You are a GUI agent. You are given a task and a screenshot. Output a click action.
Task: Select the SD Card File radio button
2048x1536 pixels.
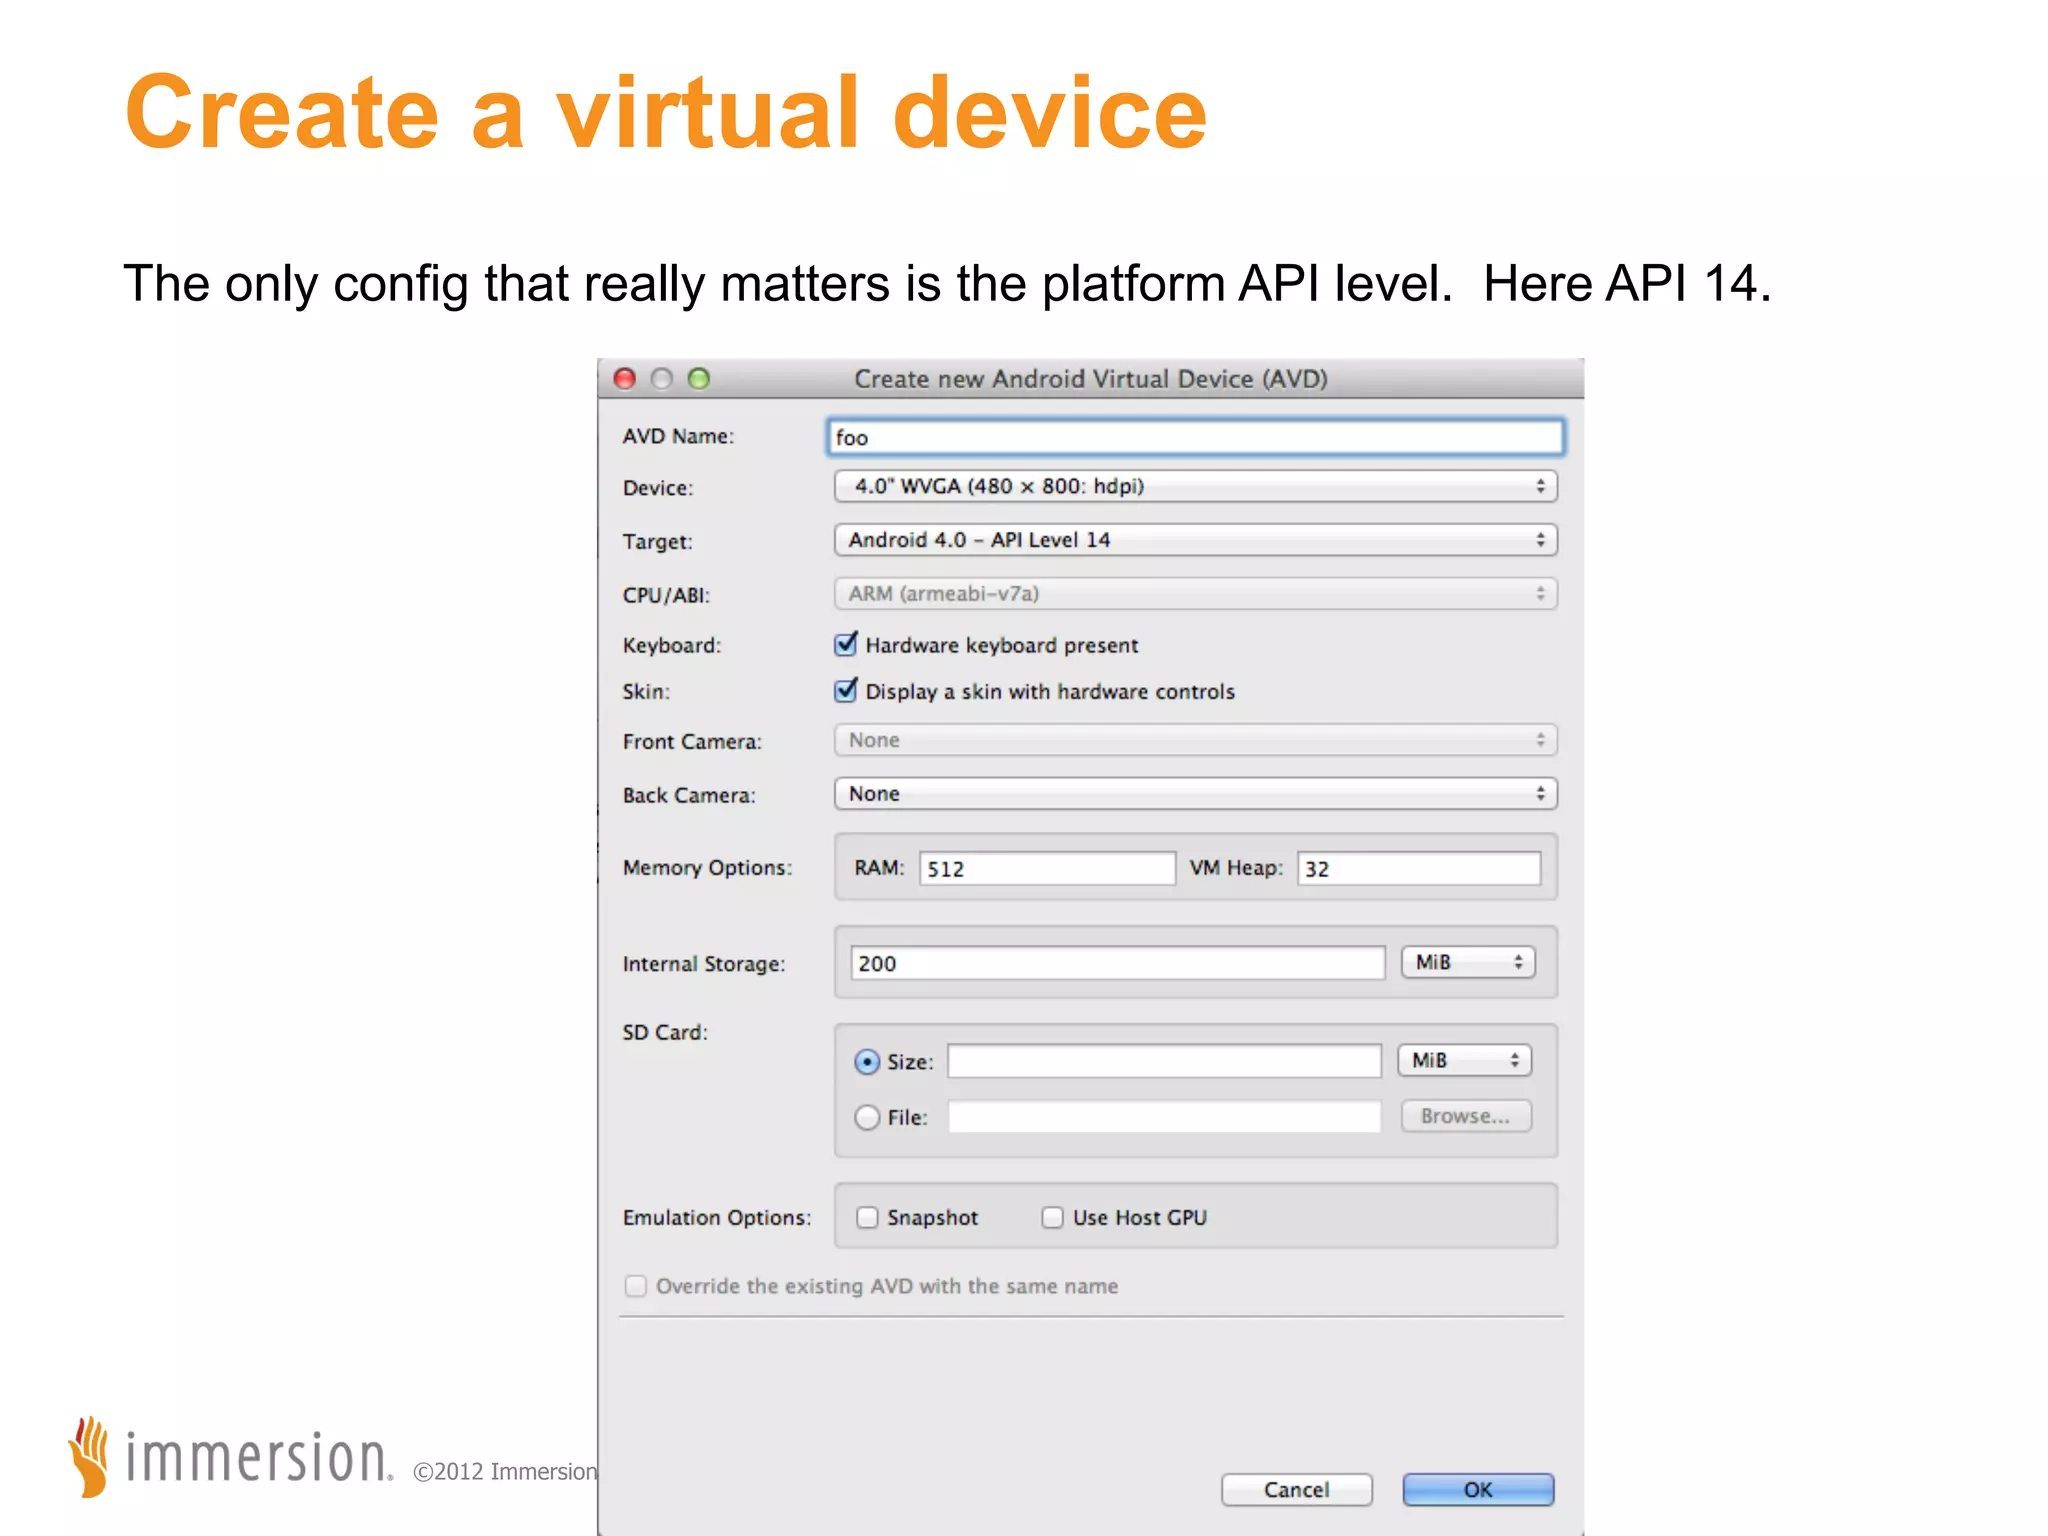coord(867,1117)
